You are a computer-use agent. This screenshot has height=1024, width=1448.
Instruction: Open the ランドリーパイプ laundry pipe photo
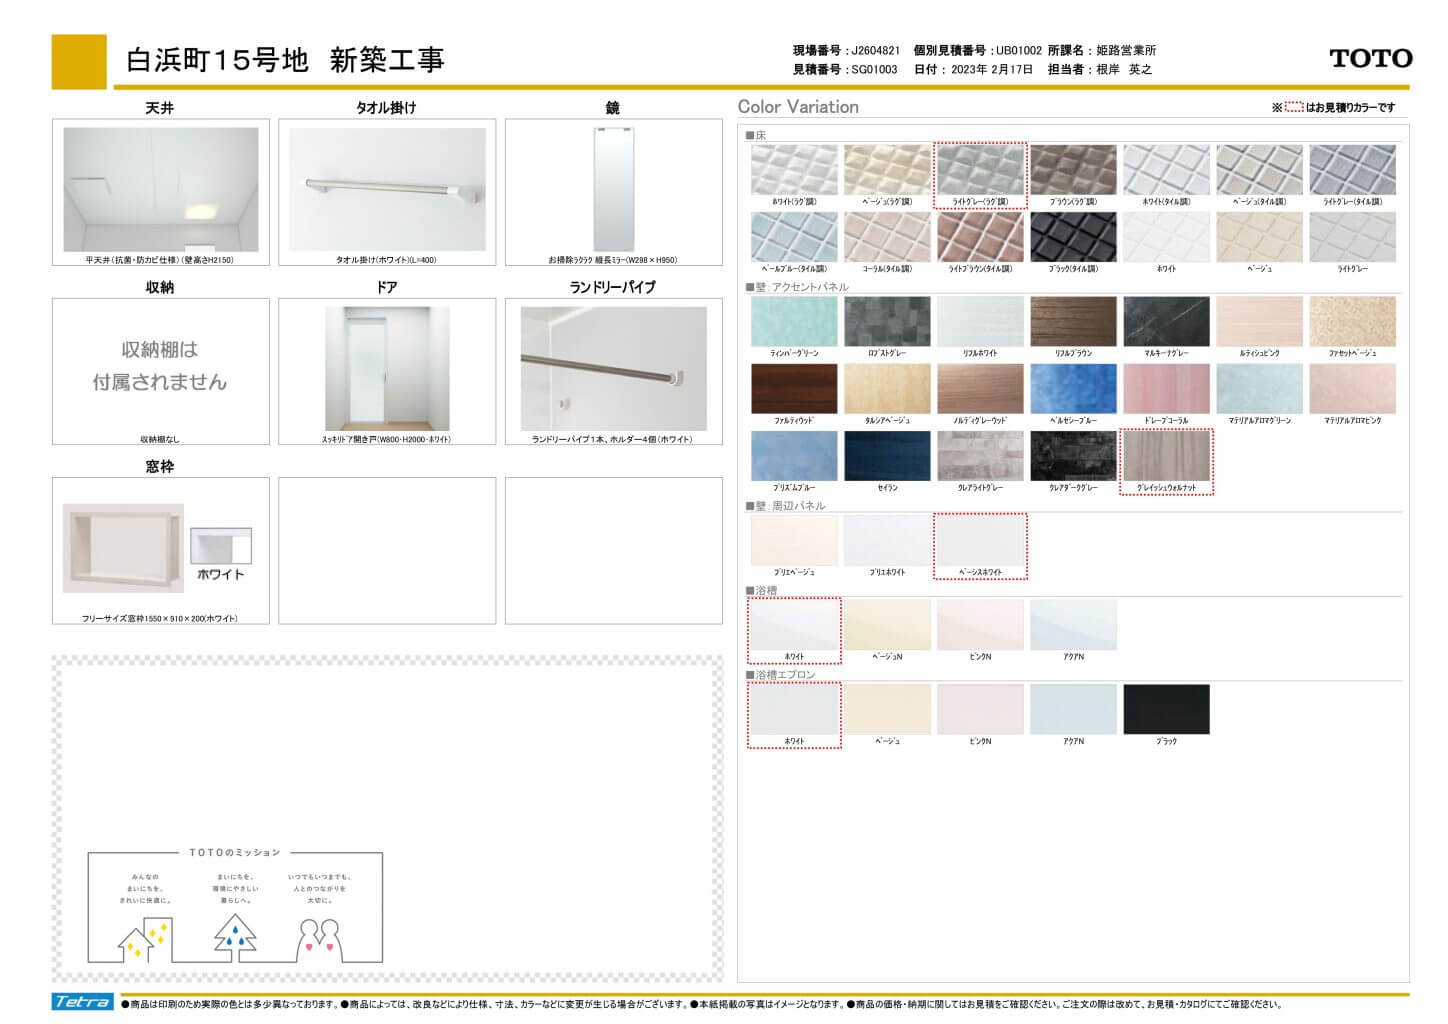613,368
